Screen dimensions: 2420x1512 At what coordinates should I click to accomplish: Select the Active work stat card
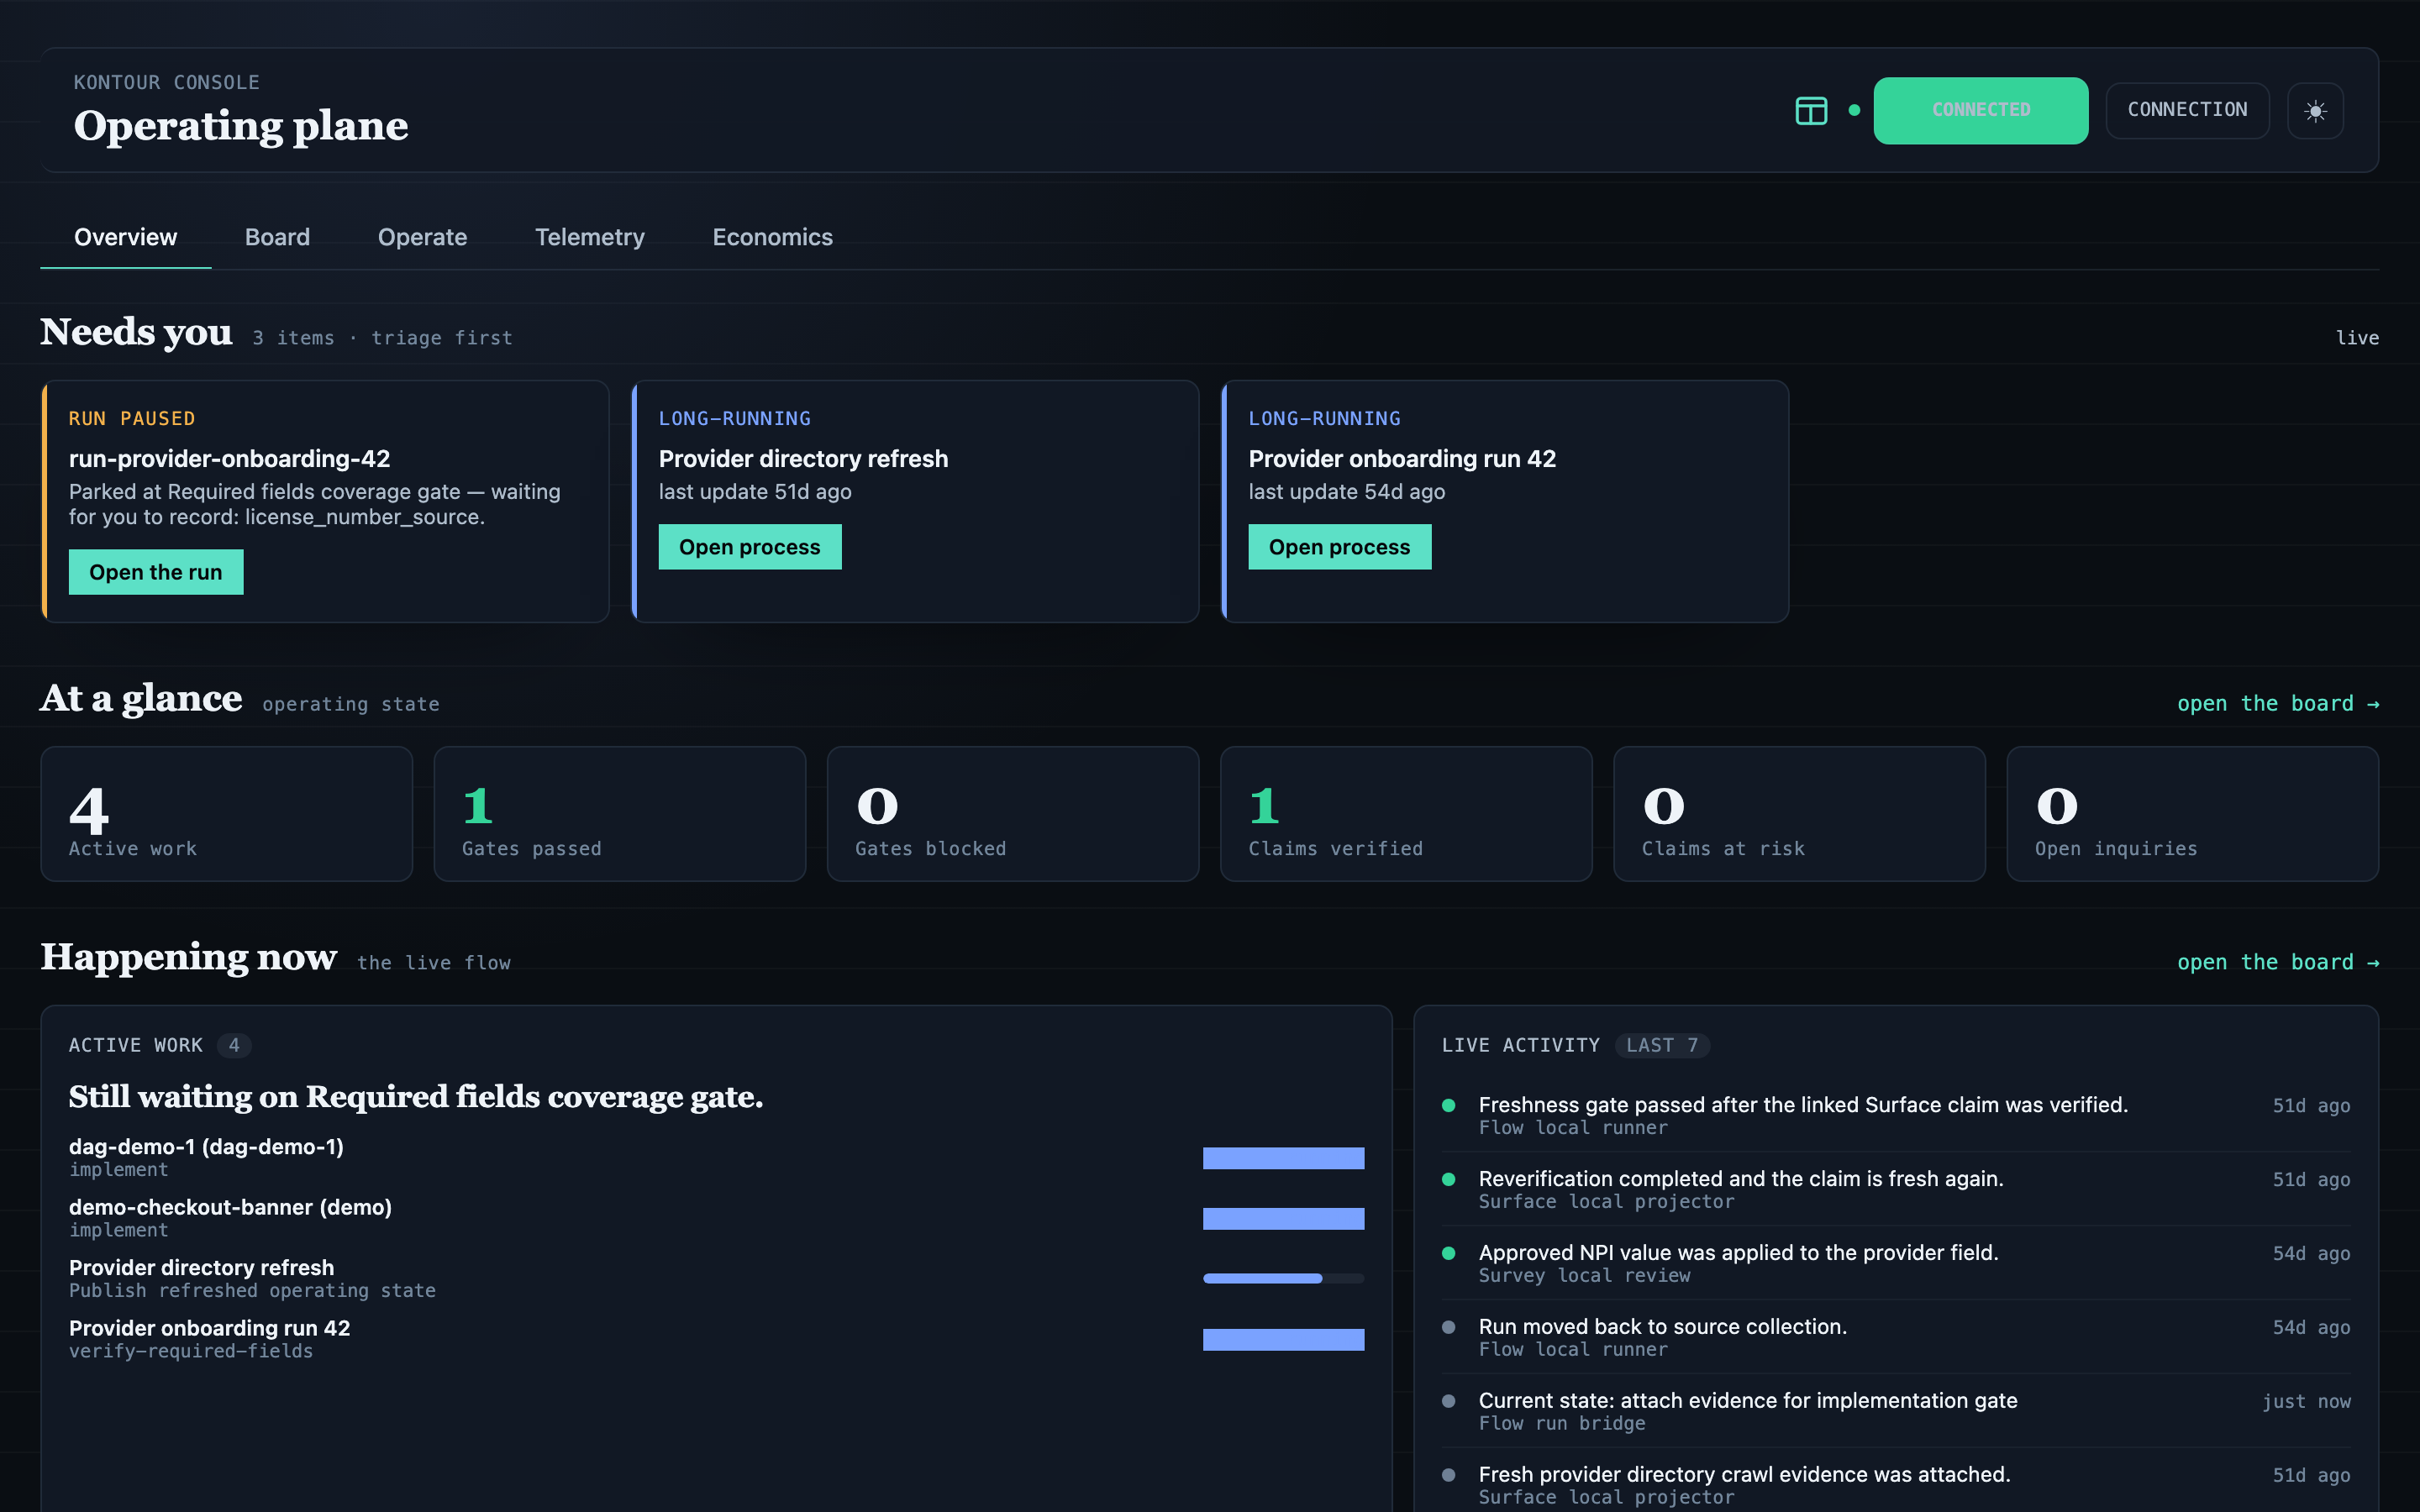tap(227, 814)
